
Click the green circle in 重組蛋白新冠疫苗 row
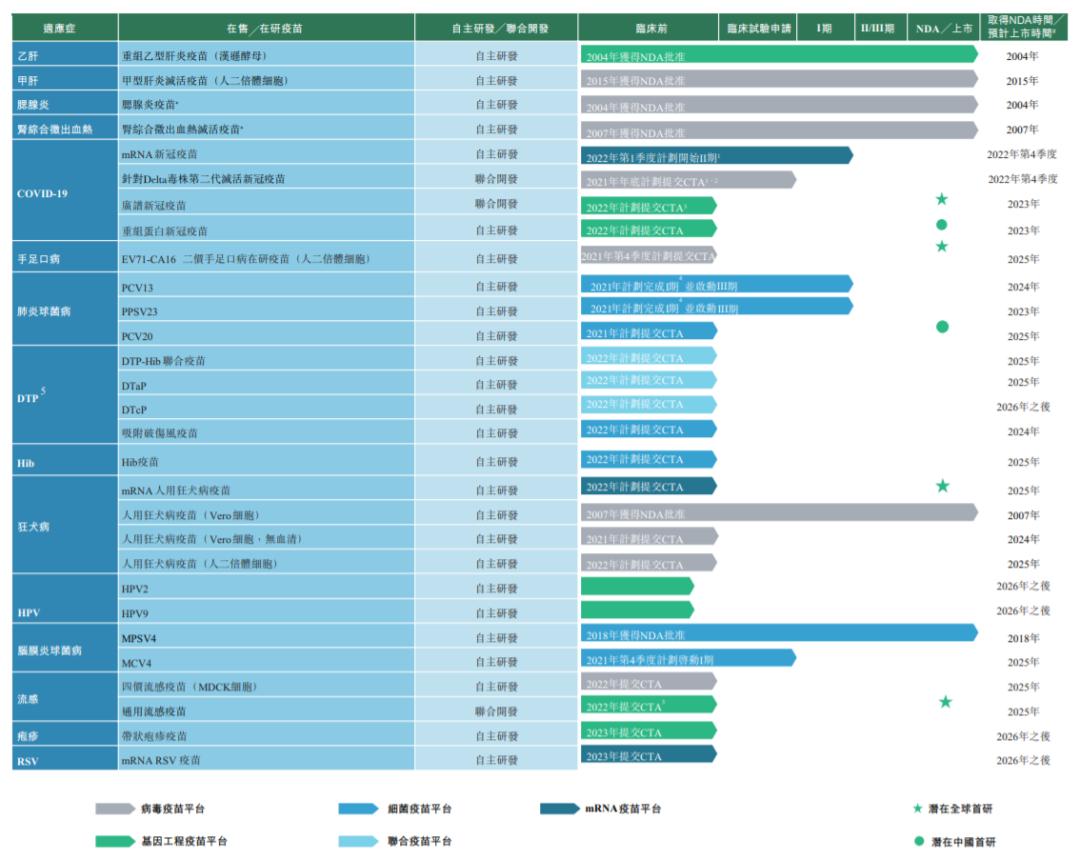pos(942,225)
